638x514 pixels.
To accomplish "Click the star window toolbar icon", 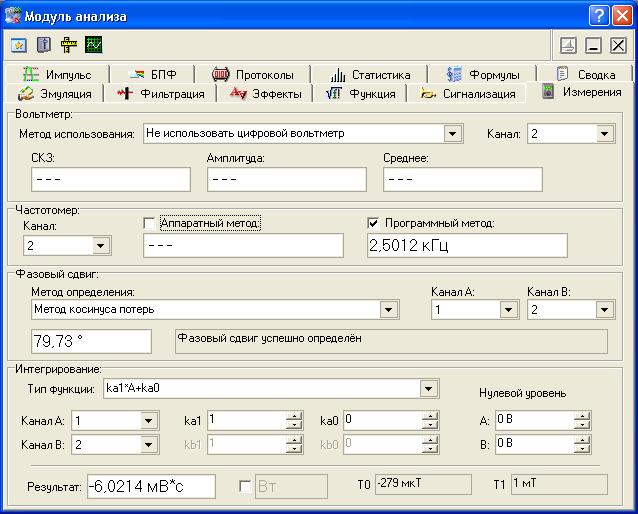I will pyautogui.click(x=19, y=45).
